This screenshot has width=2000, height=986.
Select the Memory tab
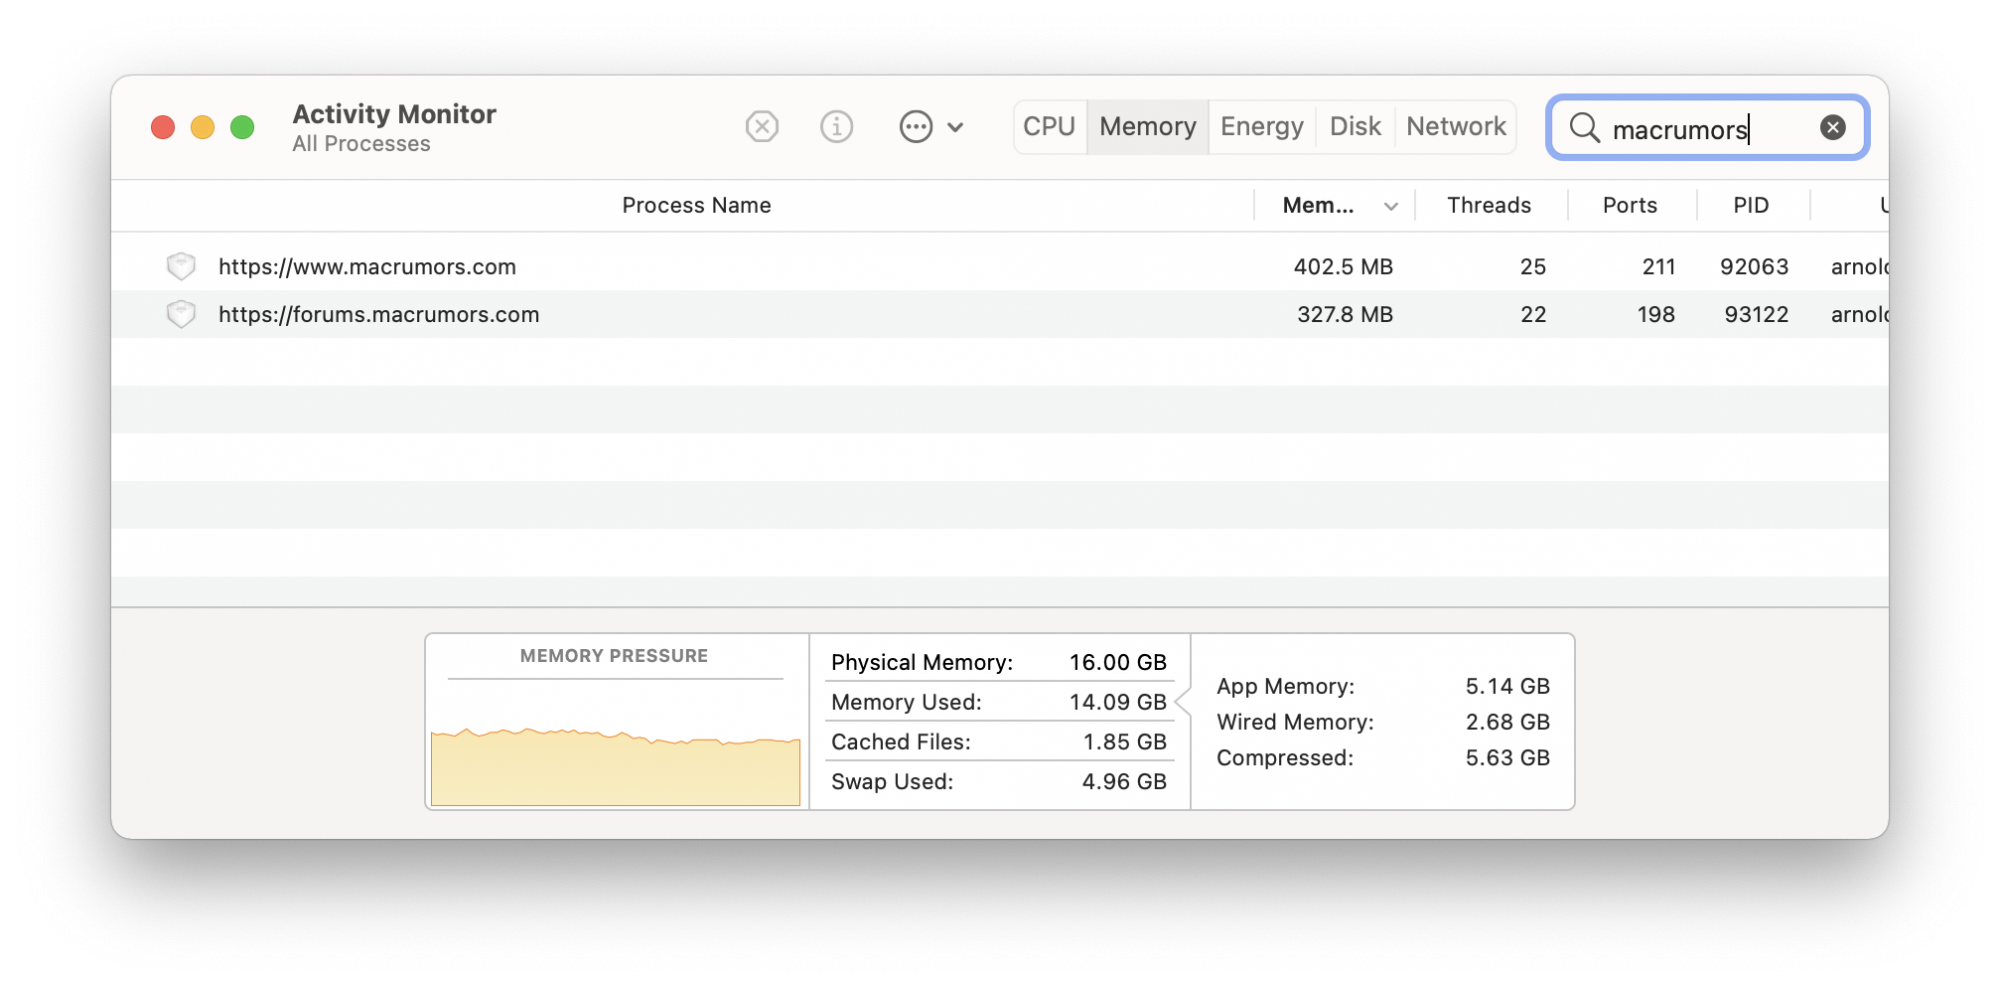coord(1148,127)
